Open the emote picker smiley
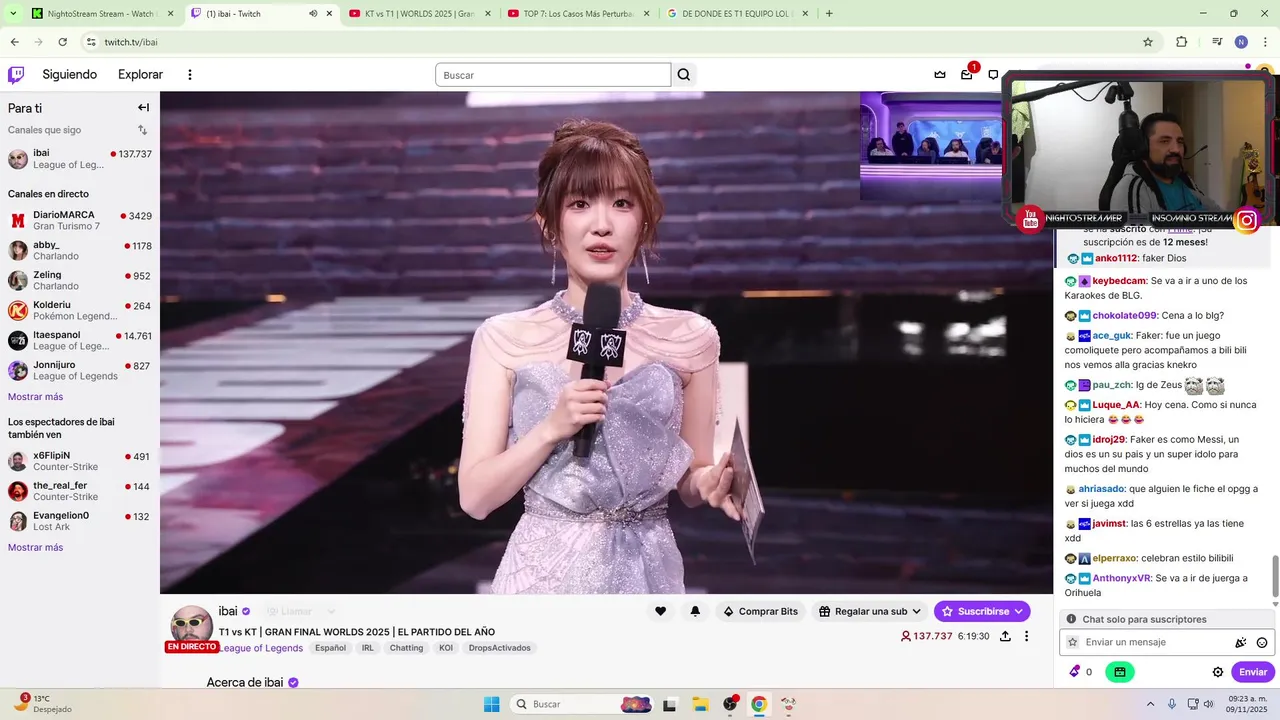 pyautogui.click(x=1262, y=643)
